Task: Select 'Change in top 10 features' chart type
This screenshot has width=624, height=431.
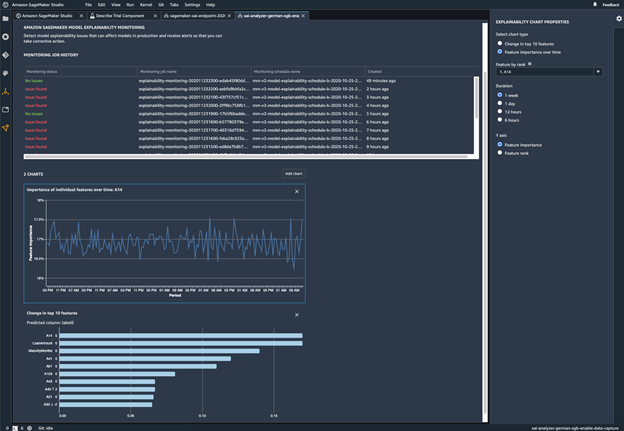Action: (500, 43)
